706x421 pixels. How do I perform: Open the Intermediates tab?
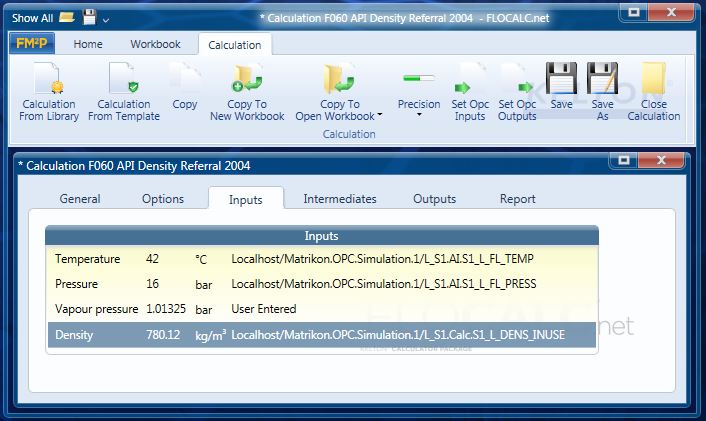(x=340, y=199)
